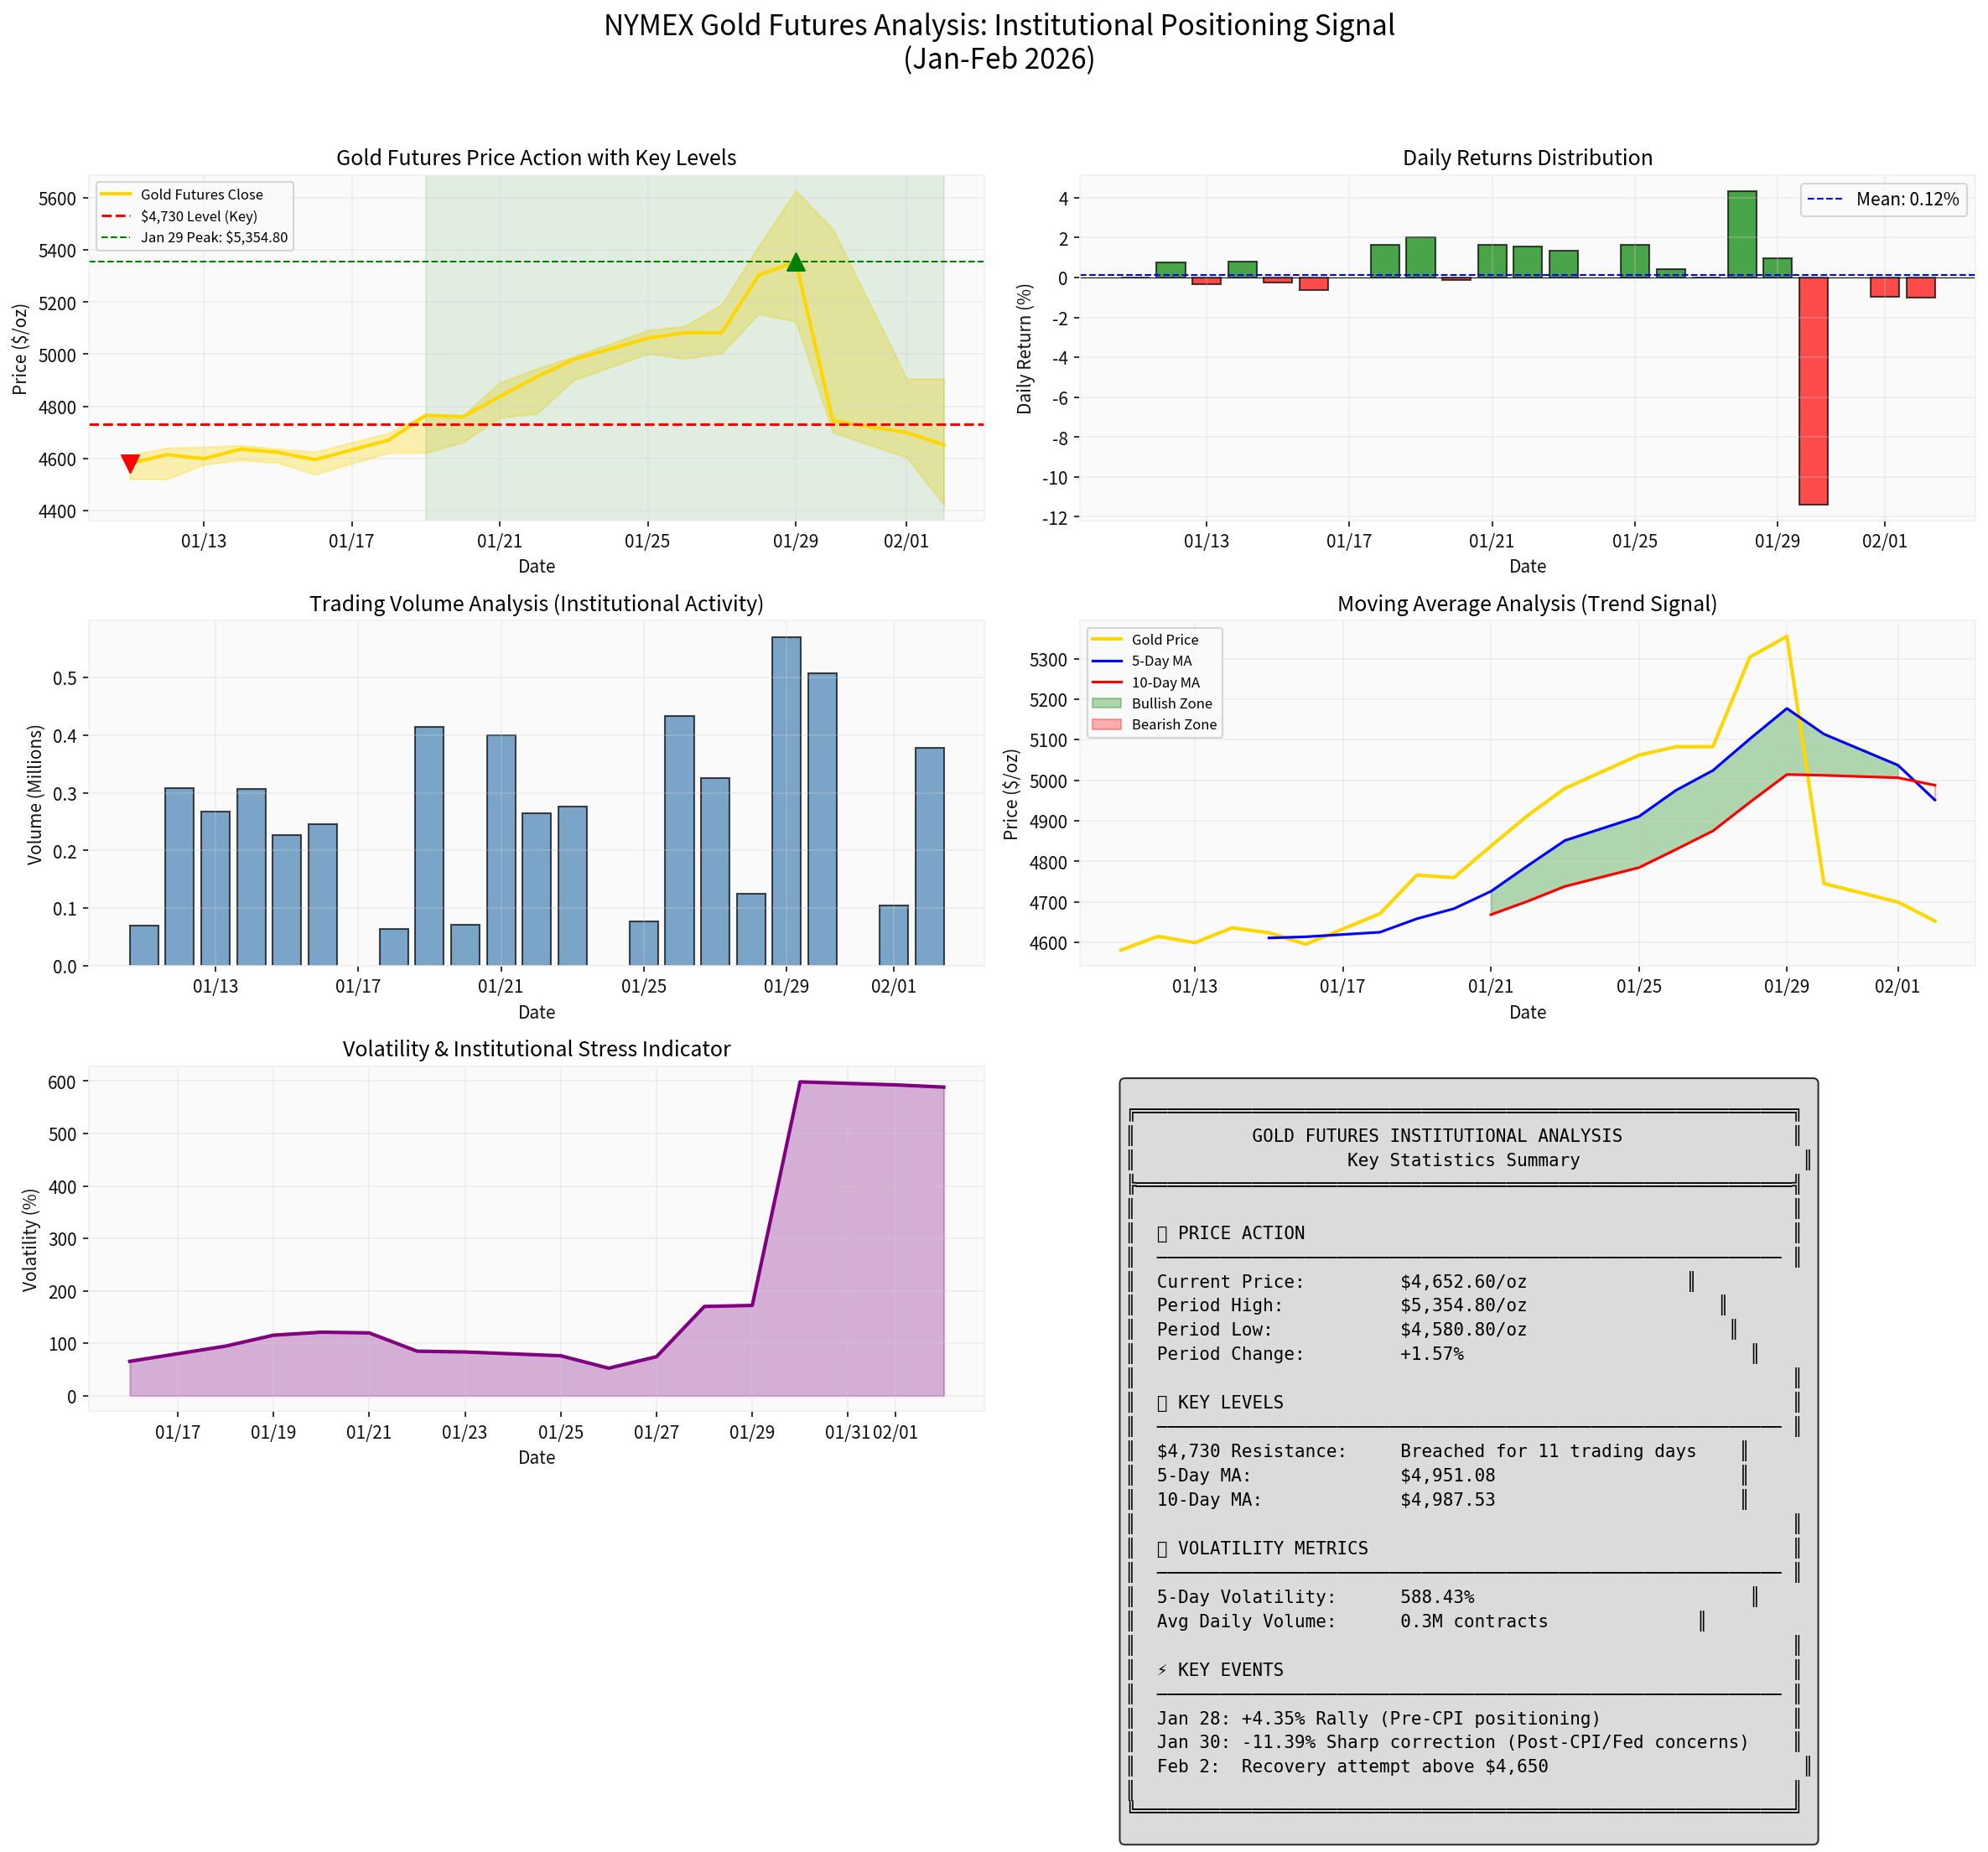1988x1852 pixels.
Task: Click the $4,730 Level legend entry
Action: 199,216
